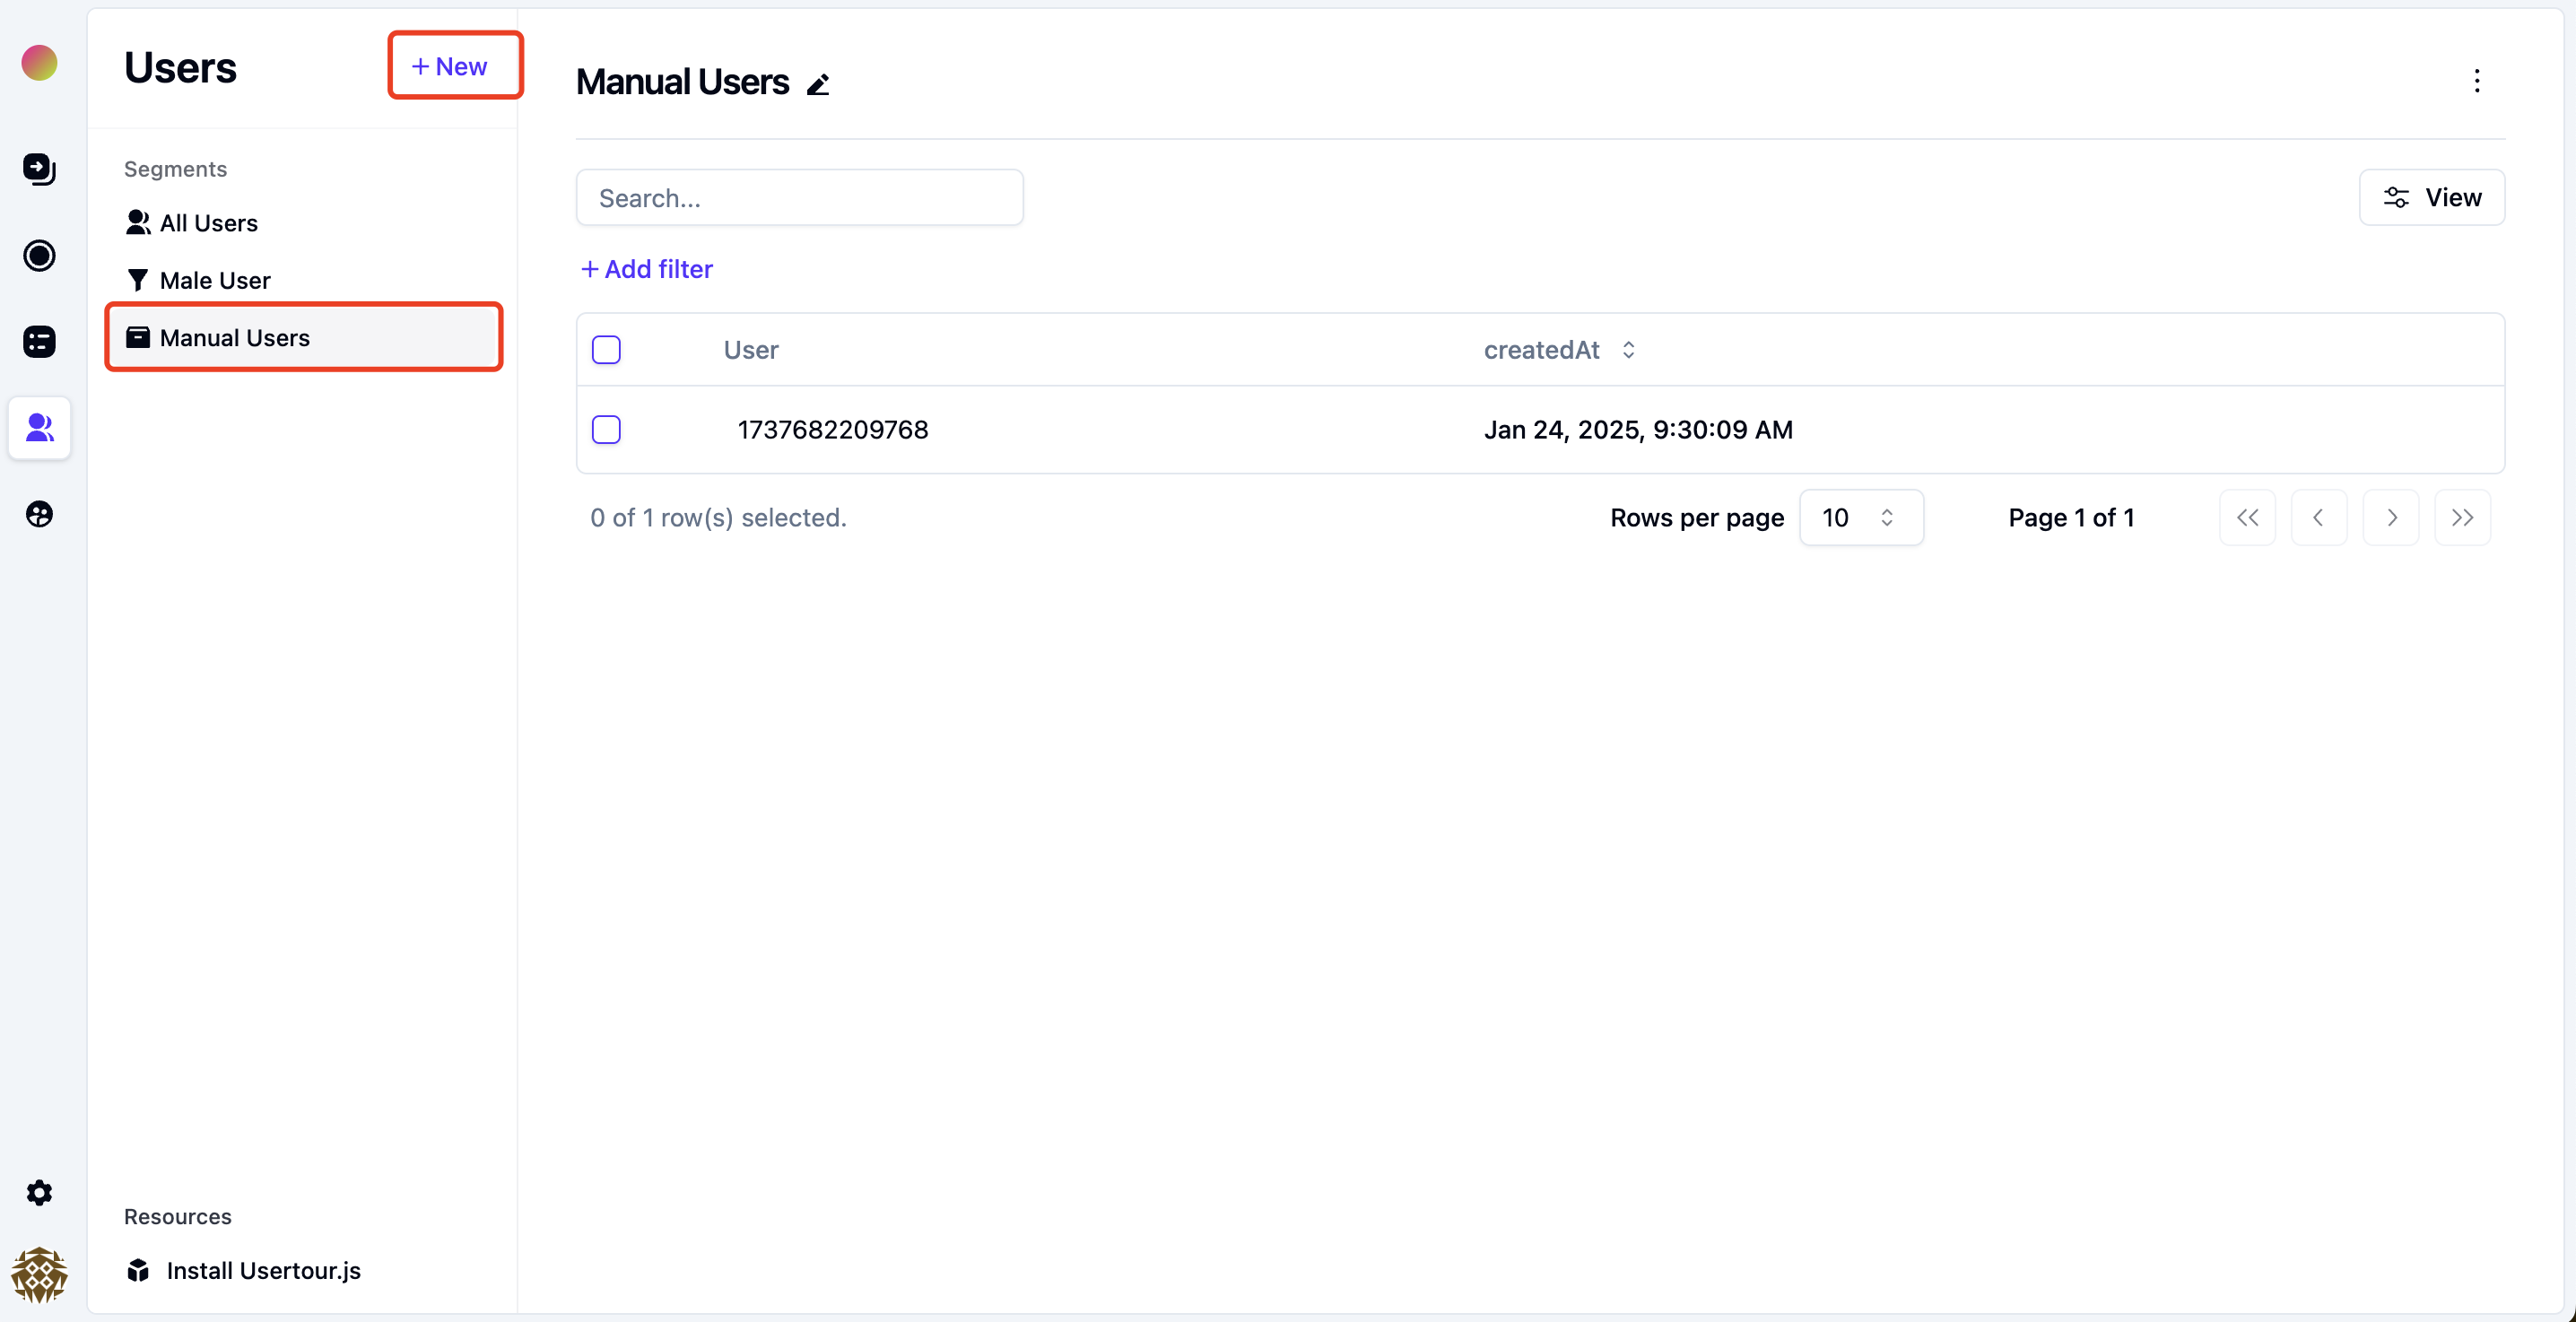Viewport: 2576px width, 1322px height.
Task: Toggle the select-all checkbox in table header
Action: pos(606,350)
